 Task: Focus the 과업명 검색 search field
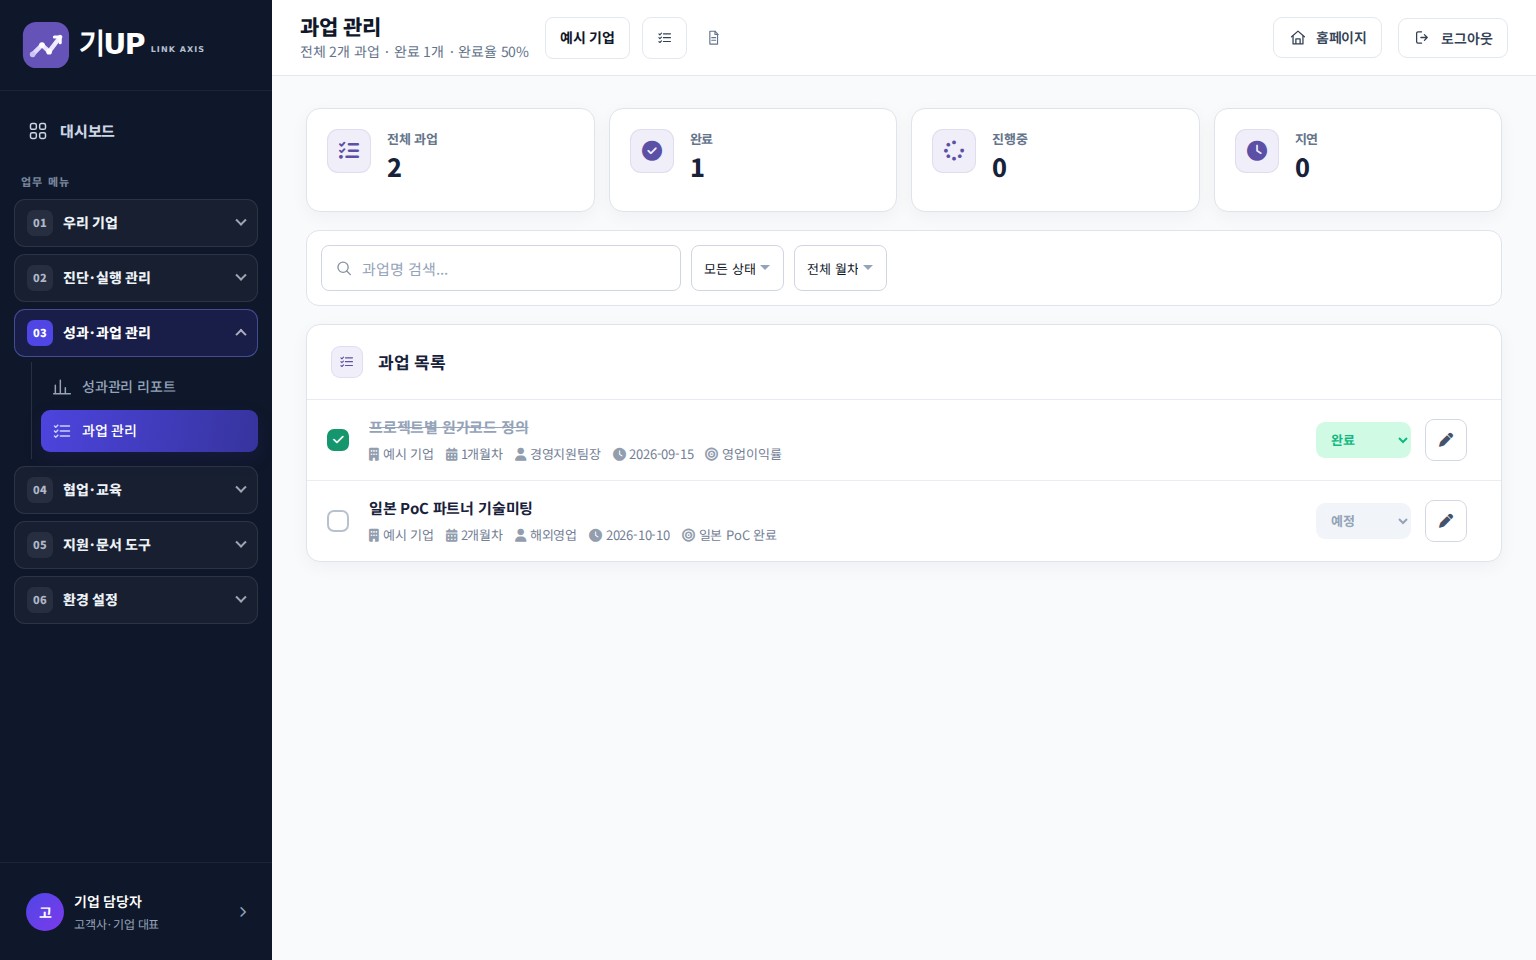pyautogui.click(x=501, y=268)
